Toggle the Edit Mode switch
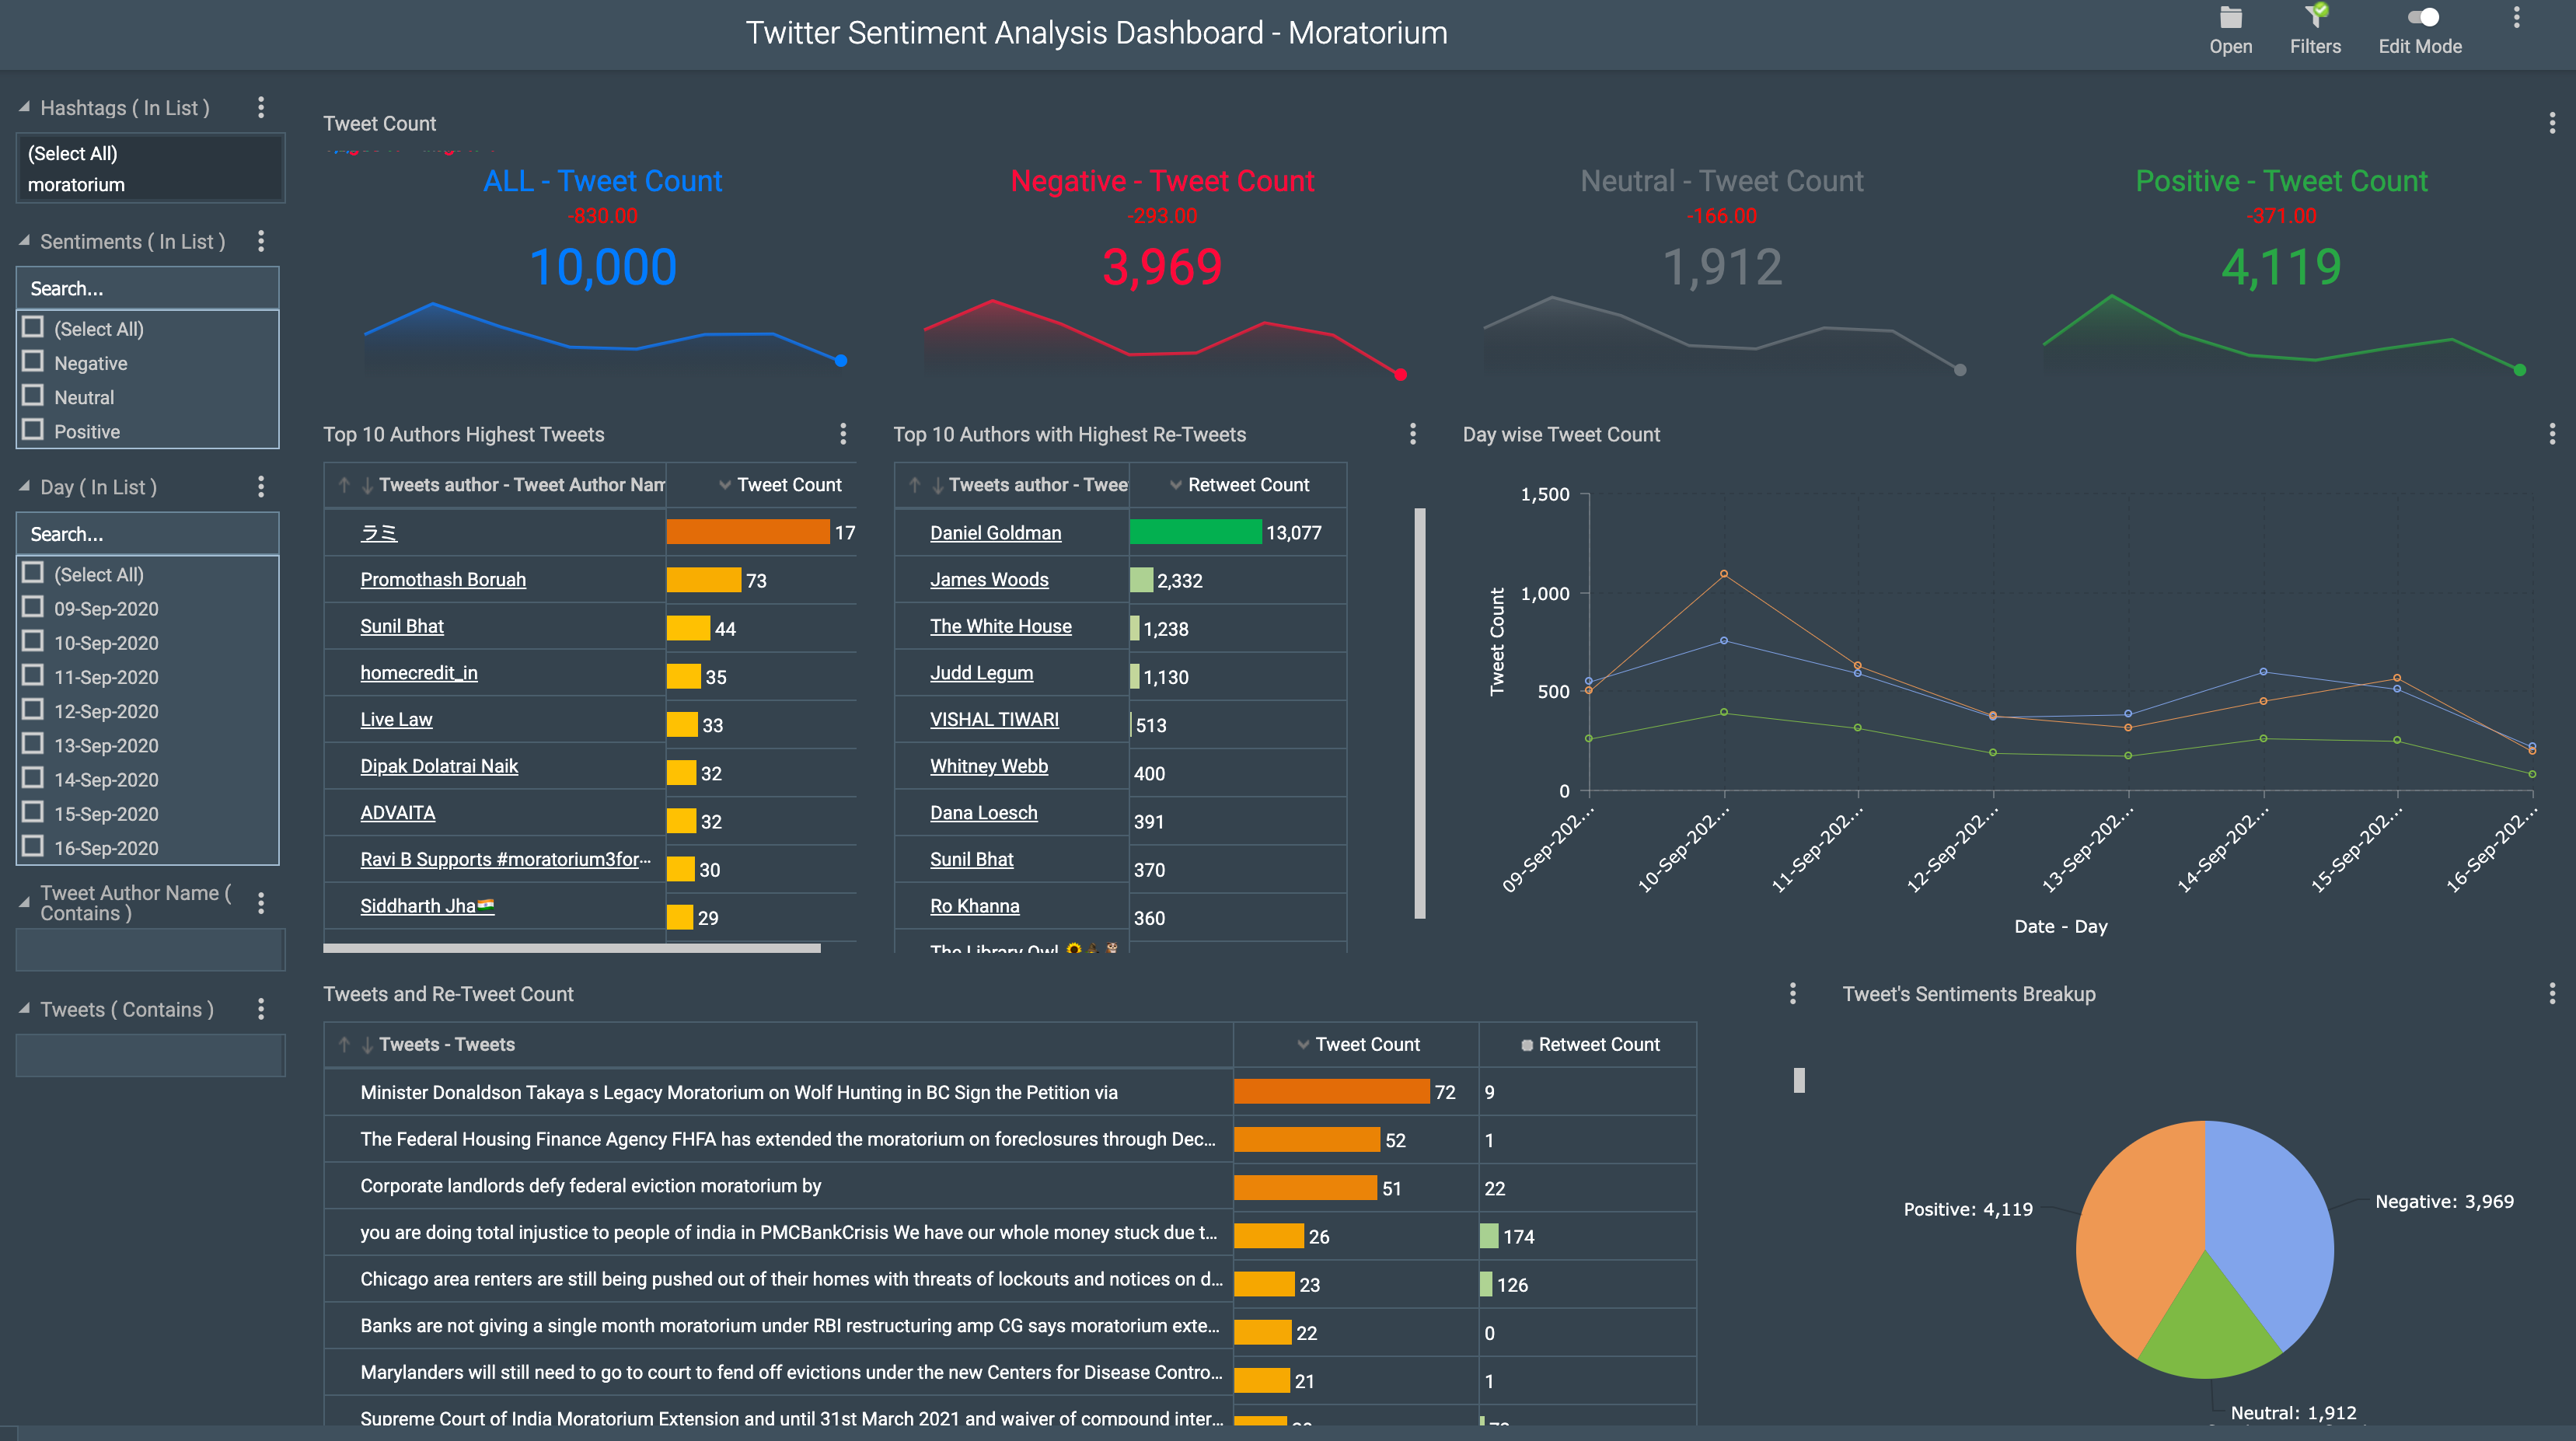The height and width of the screenshot is (1441, 2576). [2422, 18]
